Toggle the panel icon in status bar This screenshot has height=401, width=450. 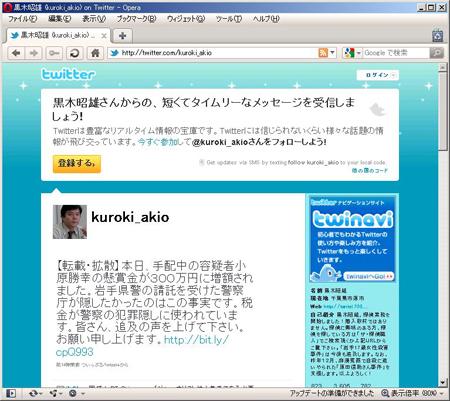11,393
